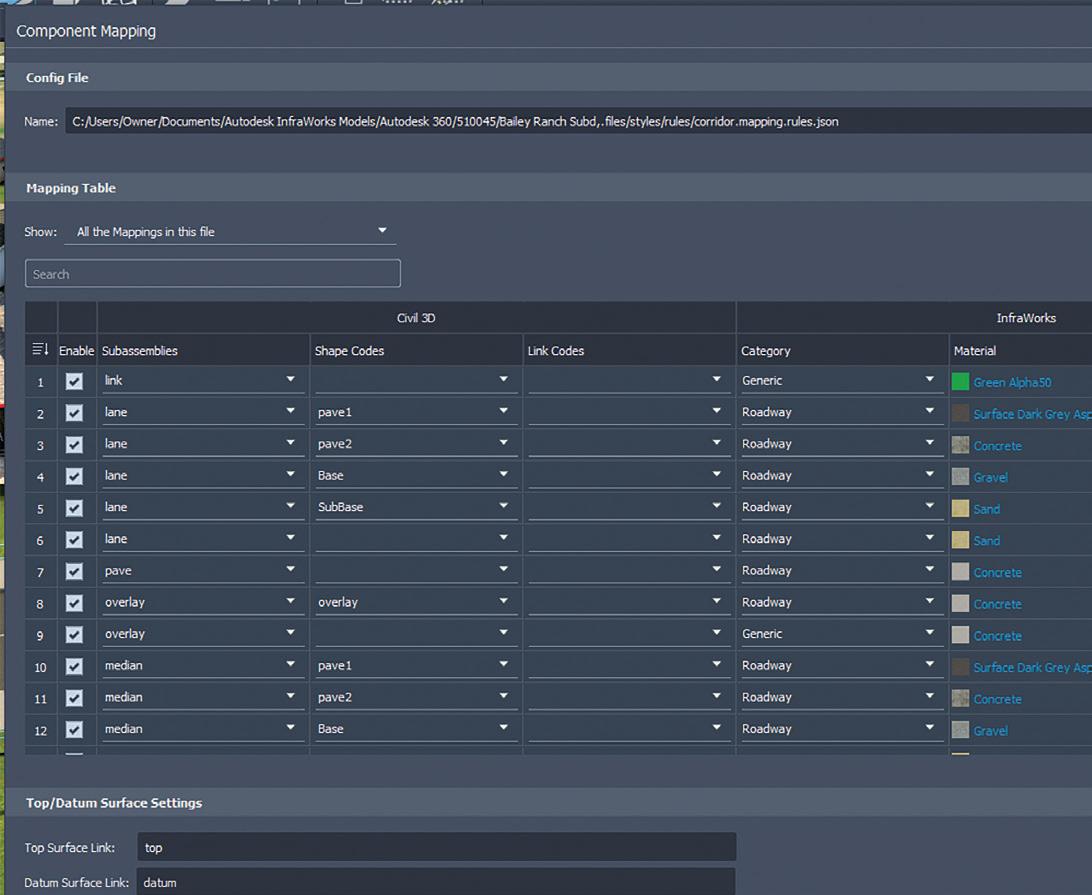The image size is (1092, 895).
Task: Click the Concrete material link in row 7
Action: pyautogui.click(x=997, y=573)
